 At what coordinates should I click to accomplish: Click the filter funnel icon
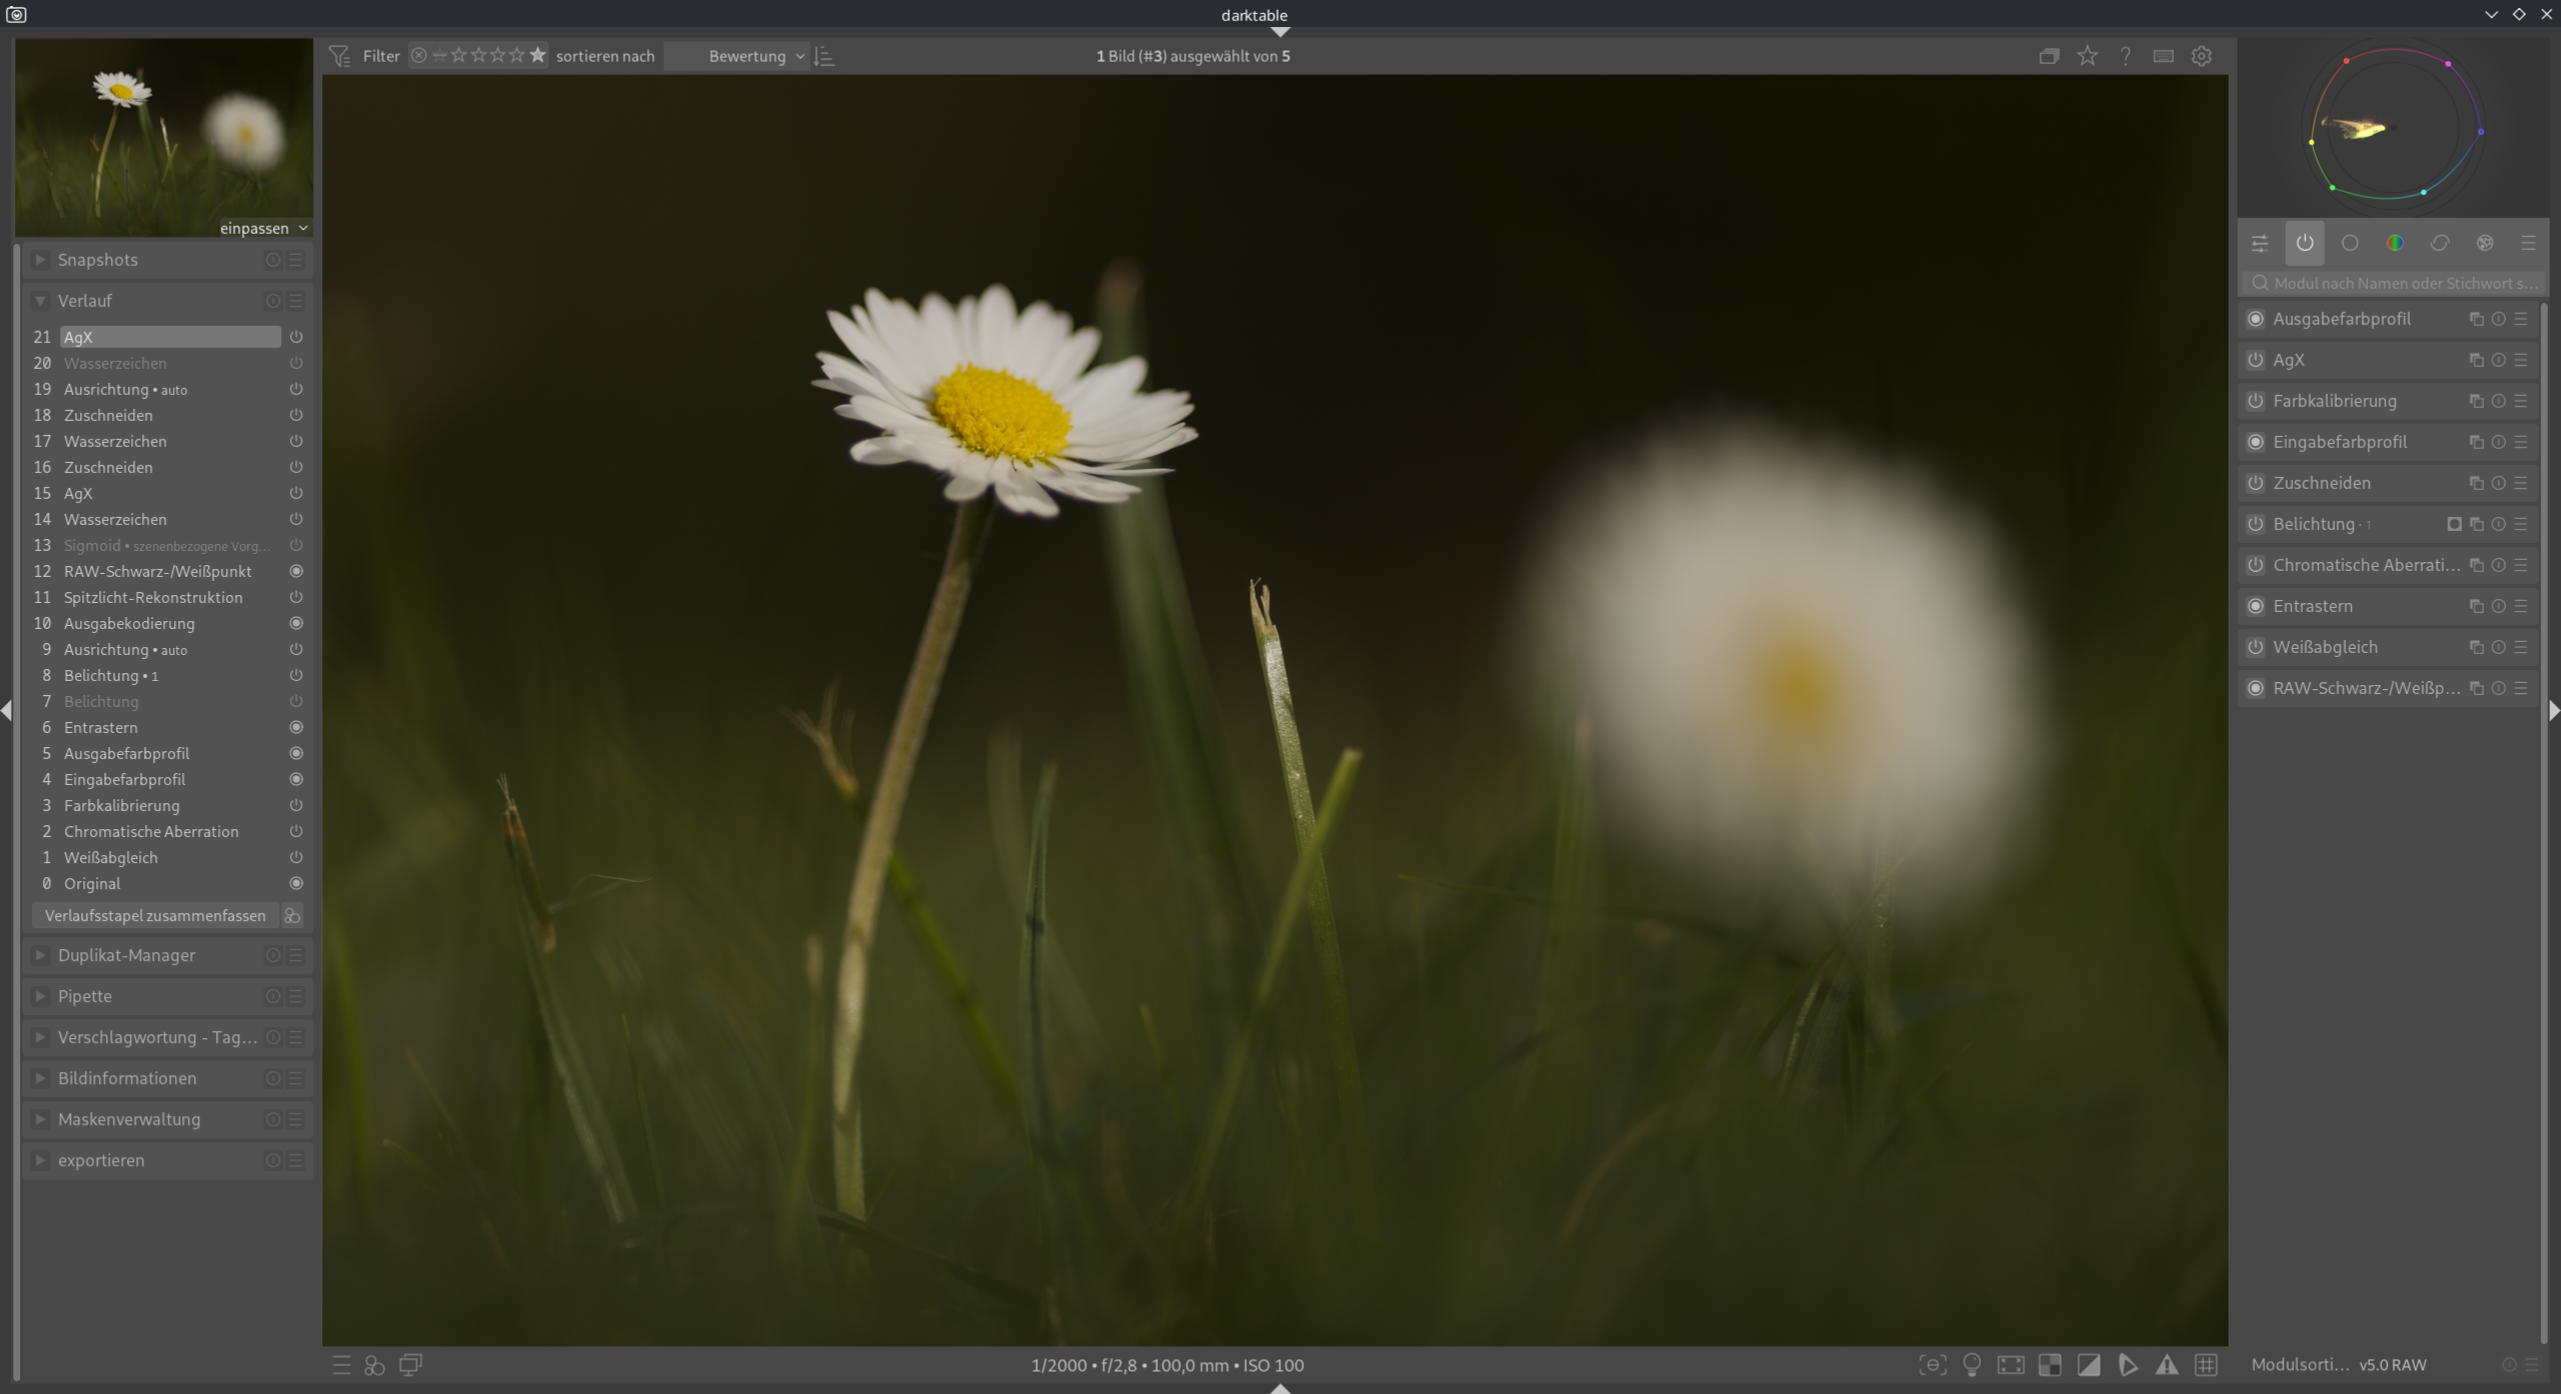click(x=340, y=56)
